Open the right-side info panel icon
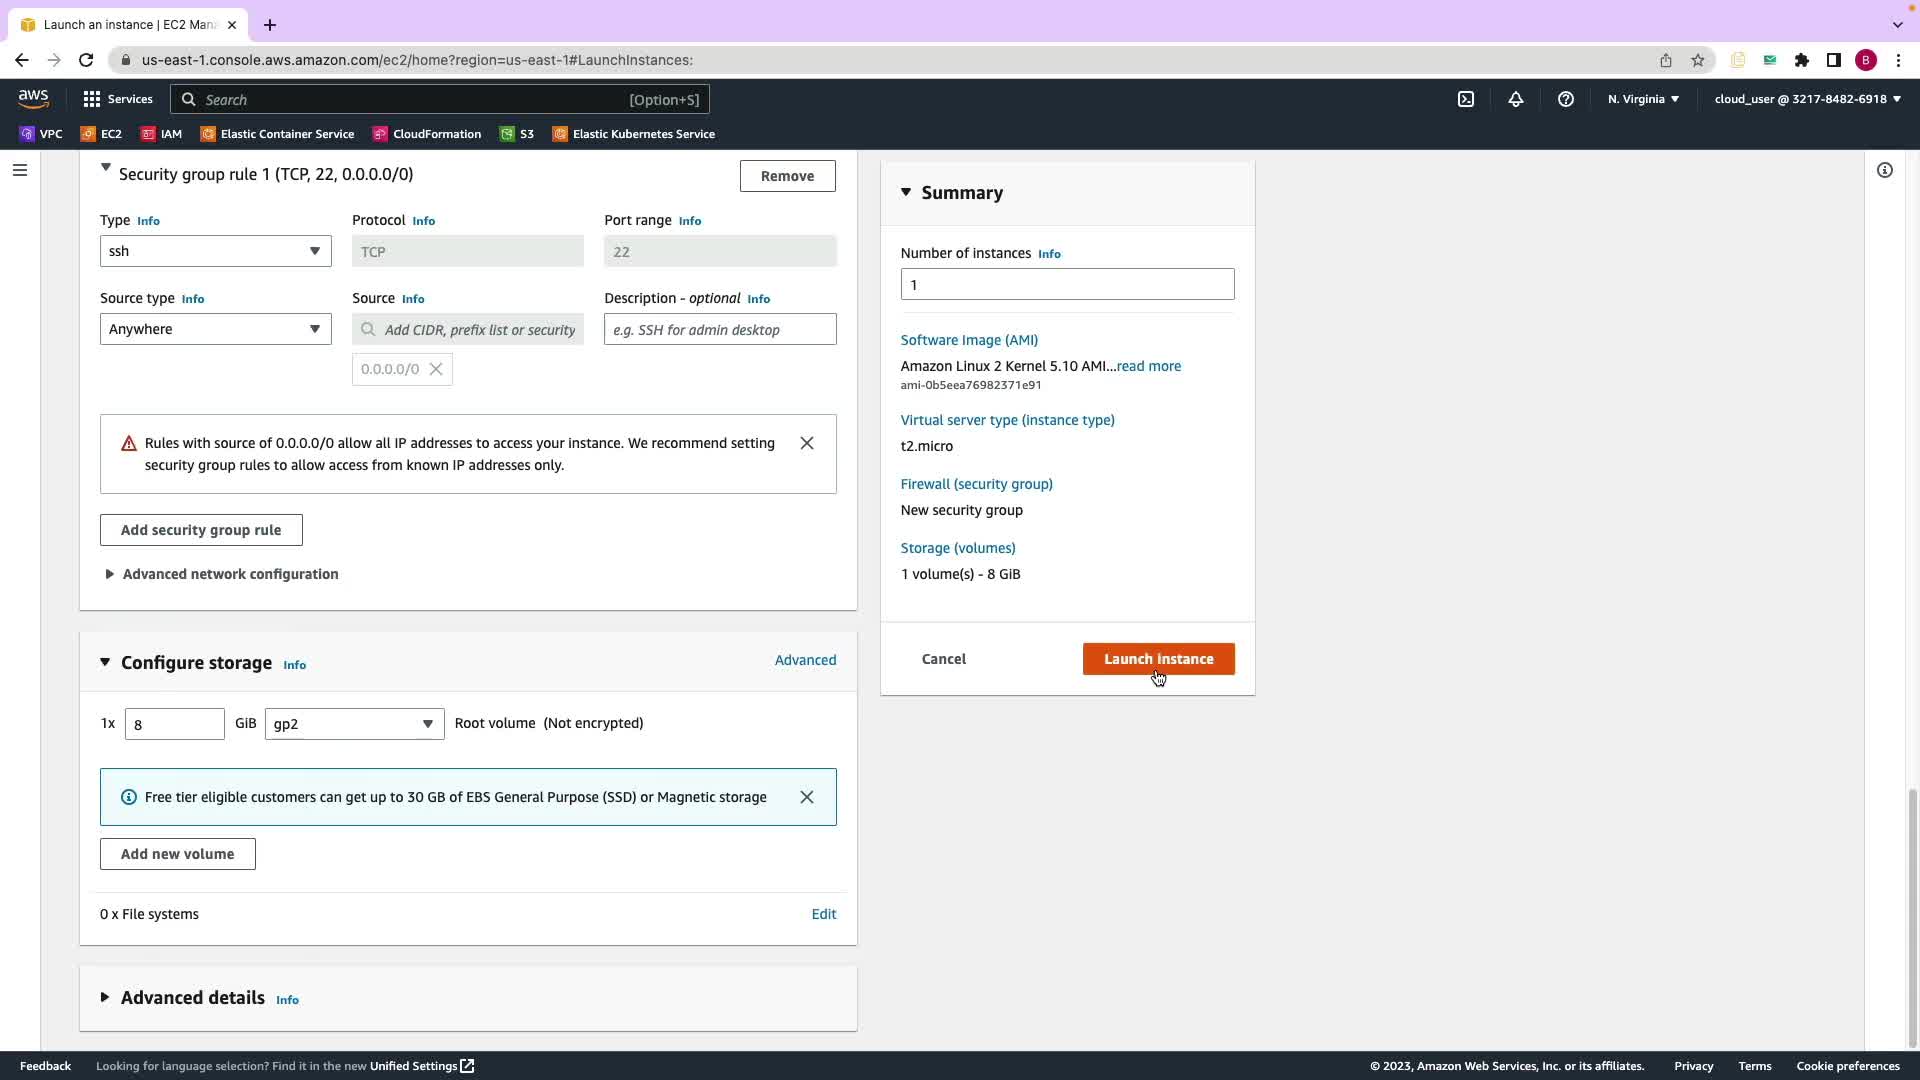 [x=1884, y=170]
